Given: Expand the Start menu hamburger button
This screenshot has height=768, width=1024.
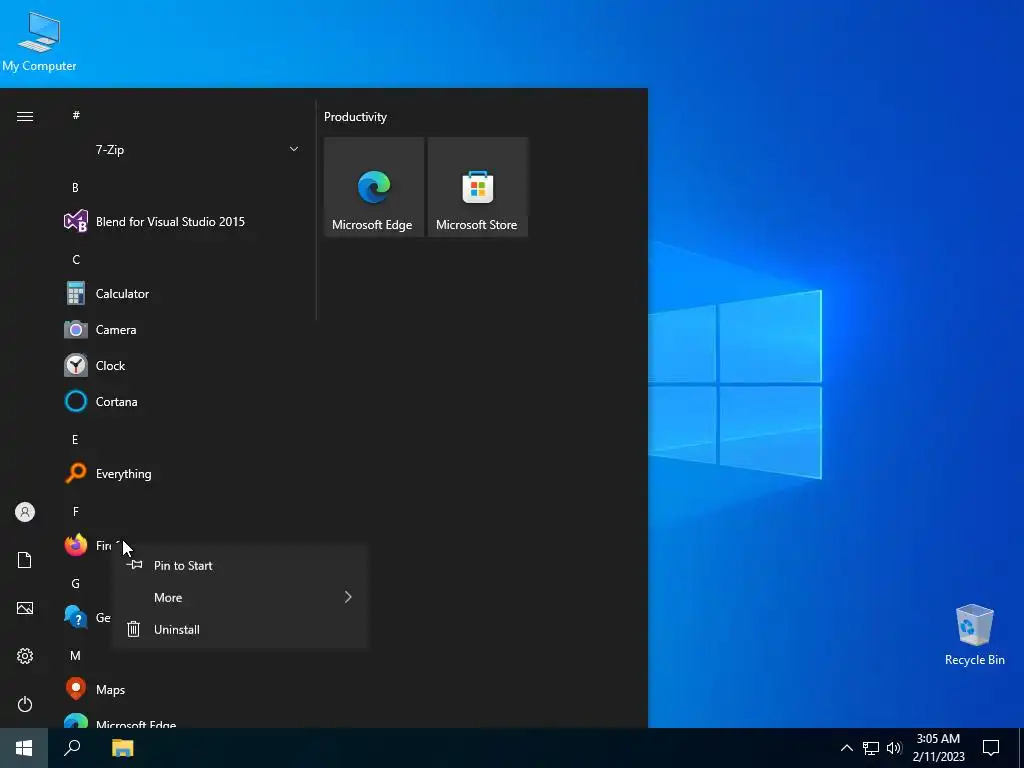Looking at the screenshot, I should 25,116.
